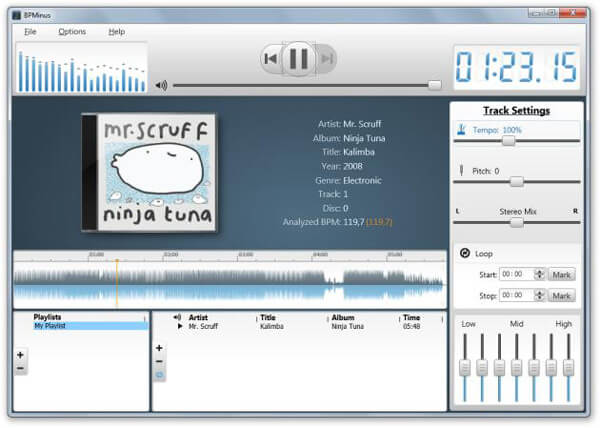
Task: Pause playback with the center pause button
Action: click(x=298, y=59)
